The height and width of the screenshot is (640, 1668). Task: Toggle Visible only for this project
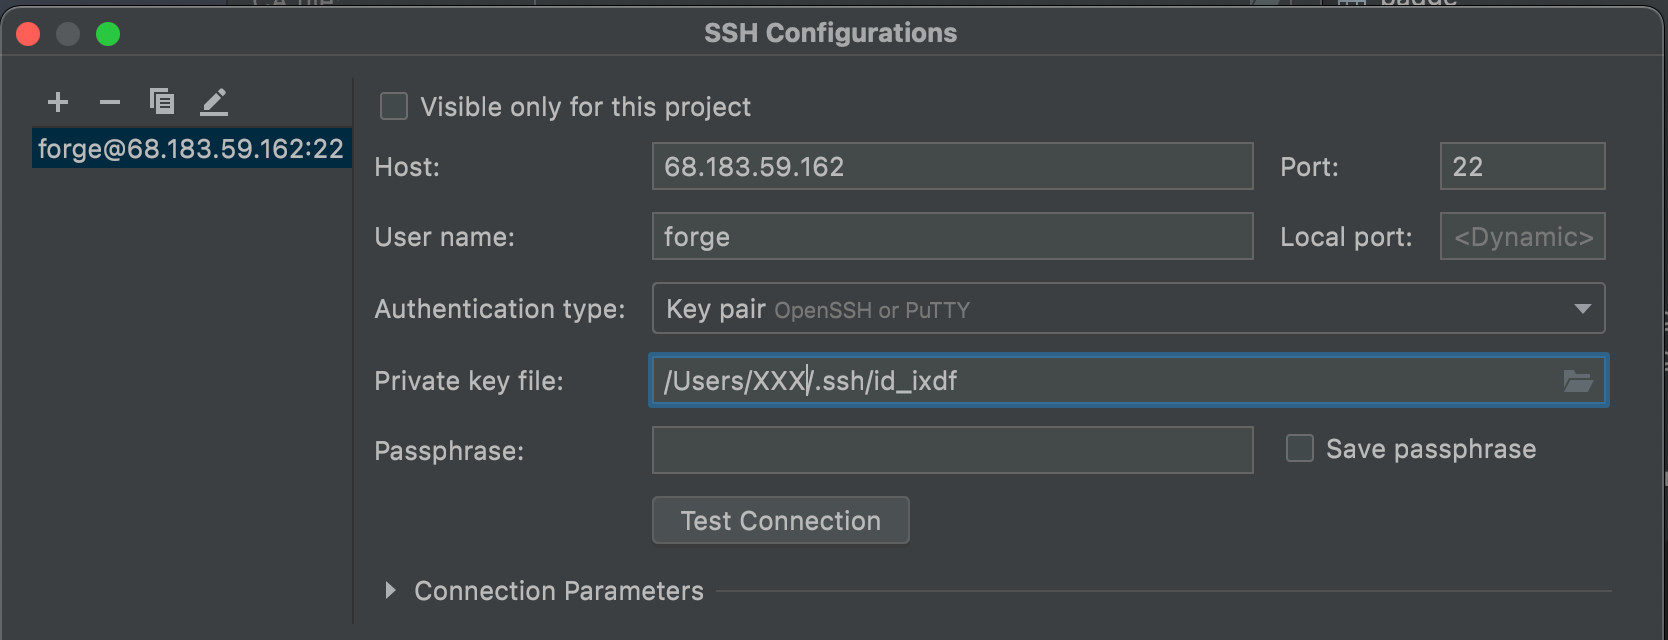[x=394, y=107]
